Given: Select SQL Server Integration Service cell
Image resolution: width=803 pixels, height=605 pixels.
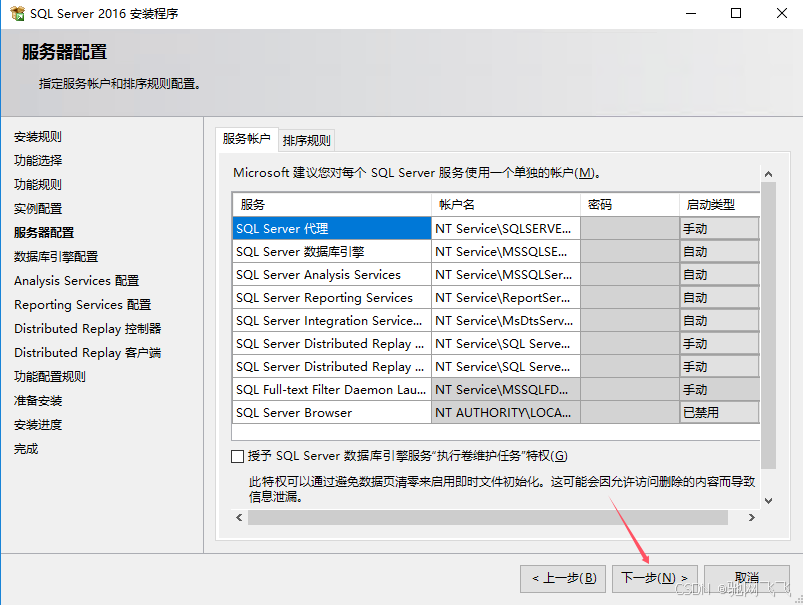Looking at the screenshot, I should point(332,321).
